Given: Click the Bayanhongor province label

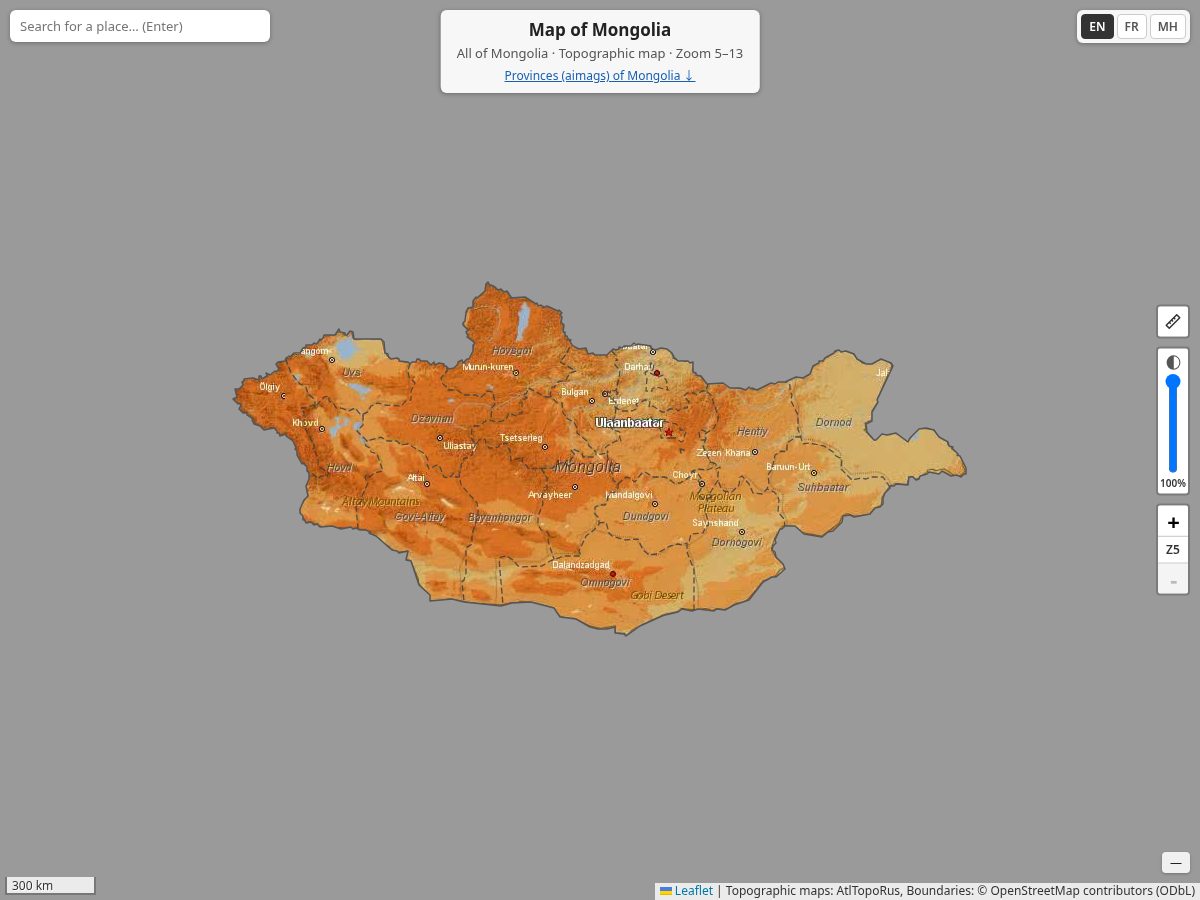Looking at the screenshot, I should click(x=500, y=518).
